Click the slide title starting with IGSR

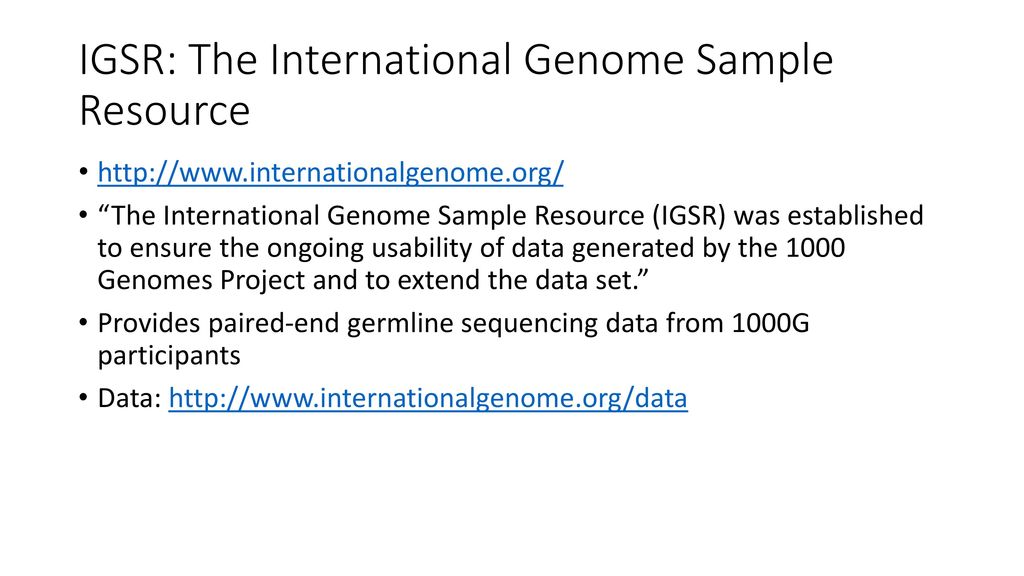tap(456, 84)
